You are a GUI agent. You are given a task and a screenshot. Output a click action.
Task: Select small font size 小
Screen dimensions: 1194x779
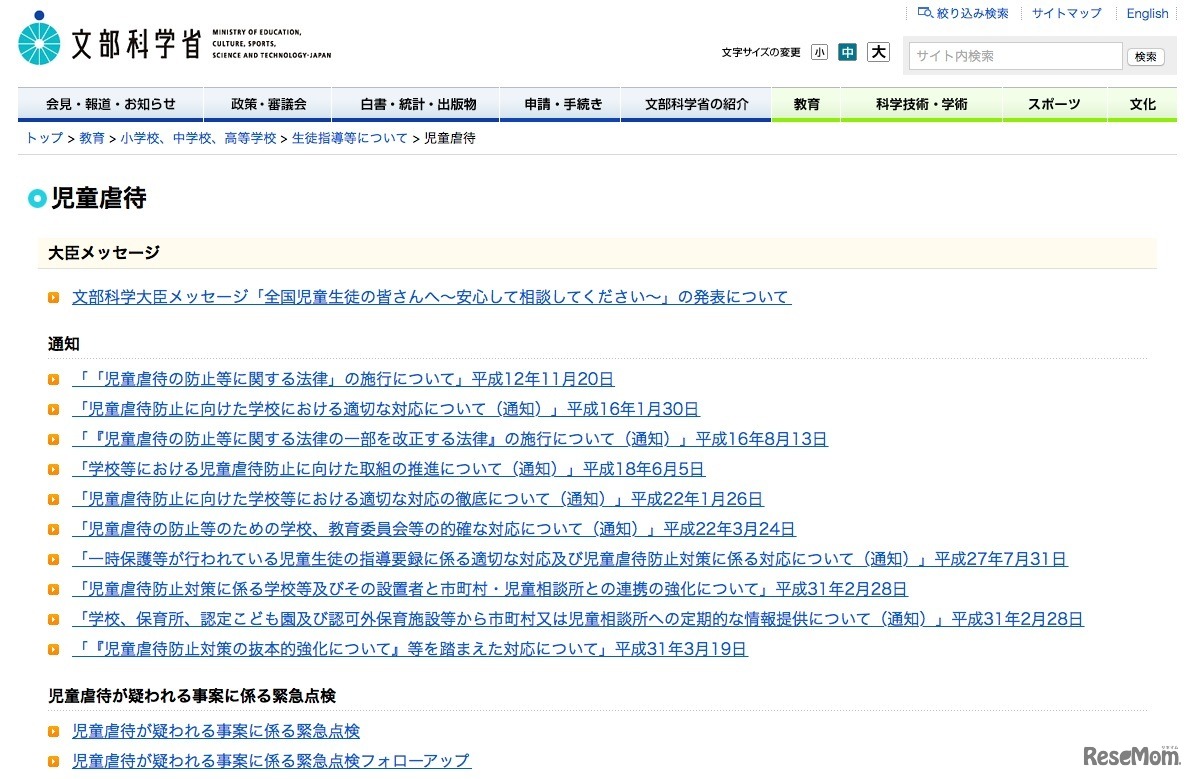pyautogui.click(x=819, y=51)
